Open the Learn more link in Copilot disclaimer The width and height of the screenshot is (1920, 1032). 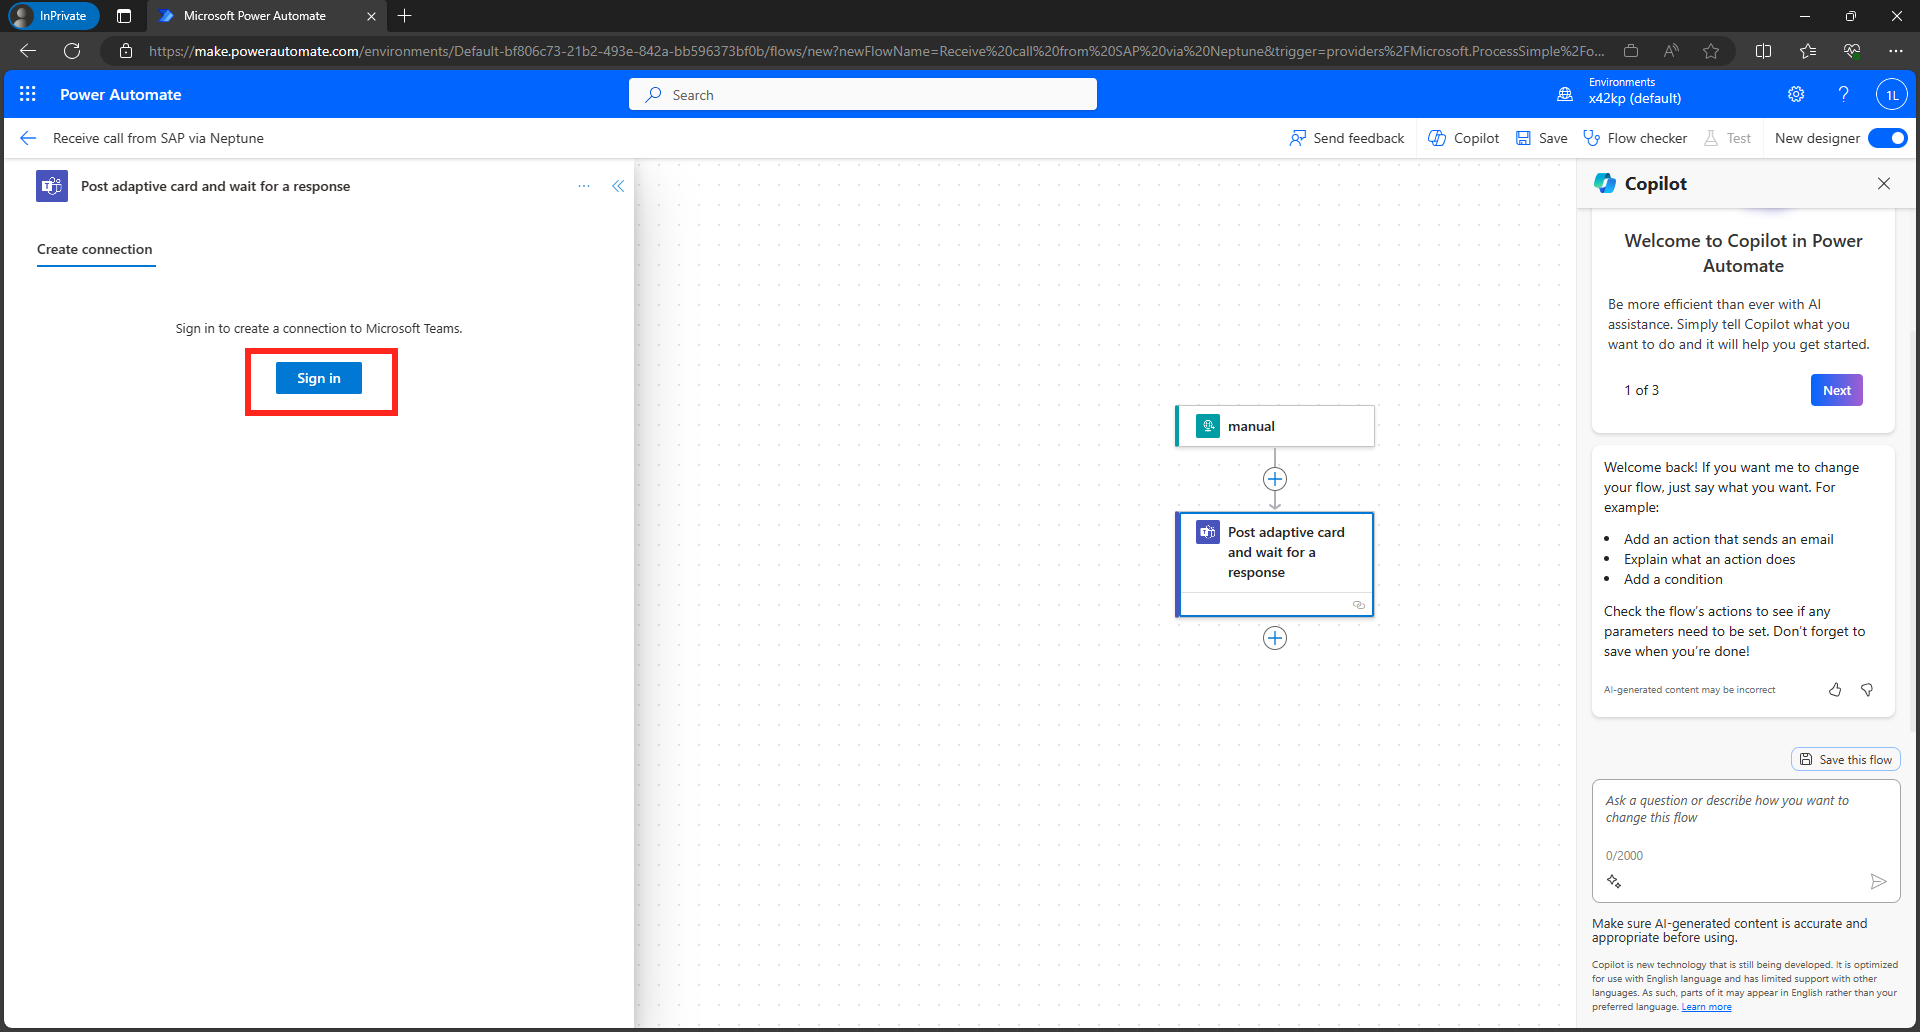click(x=1706, y=1007)
